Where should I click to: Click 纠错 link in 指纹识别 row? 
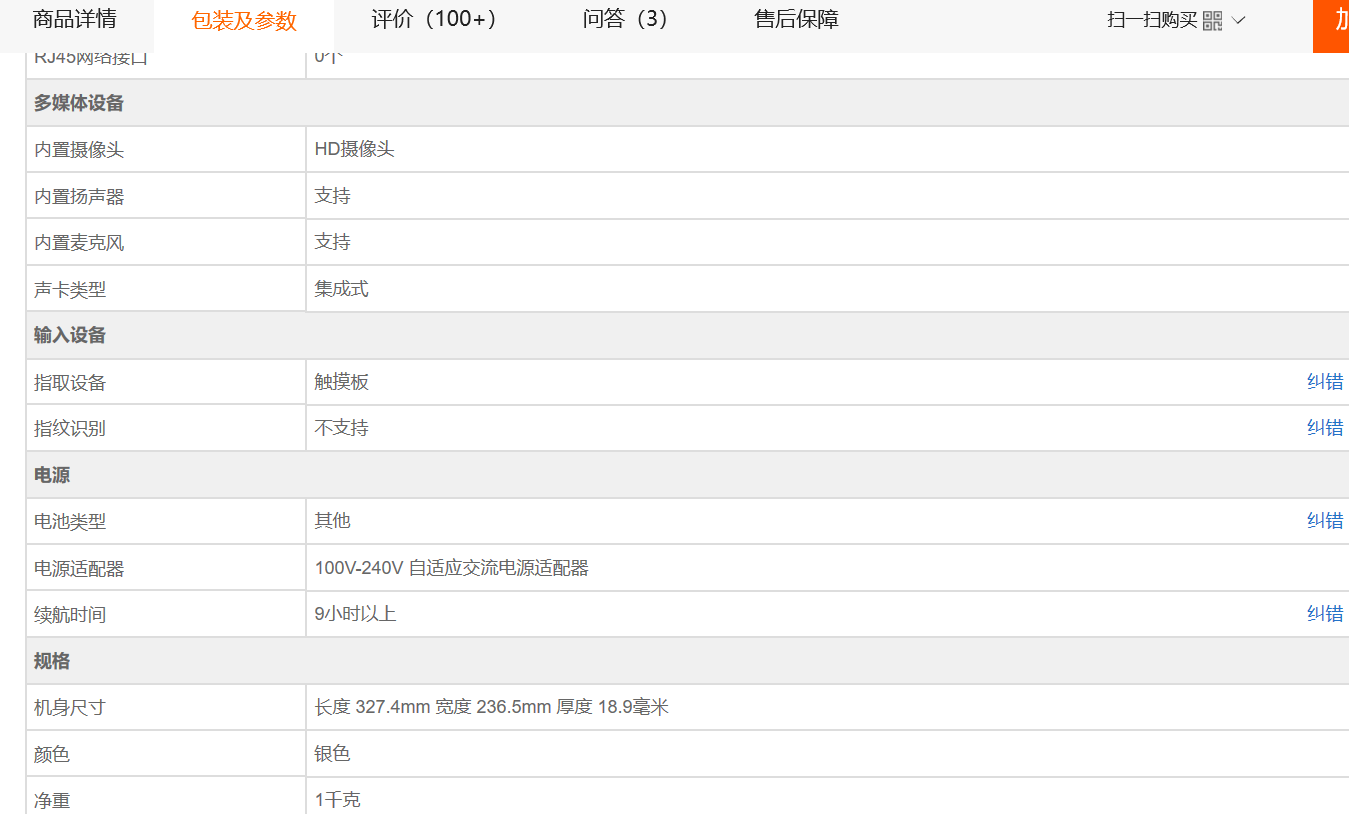click(1325, 427)
